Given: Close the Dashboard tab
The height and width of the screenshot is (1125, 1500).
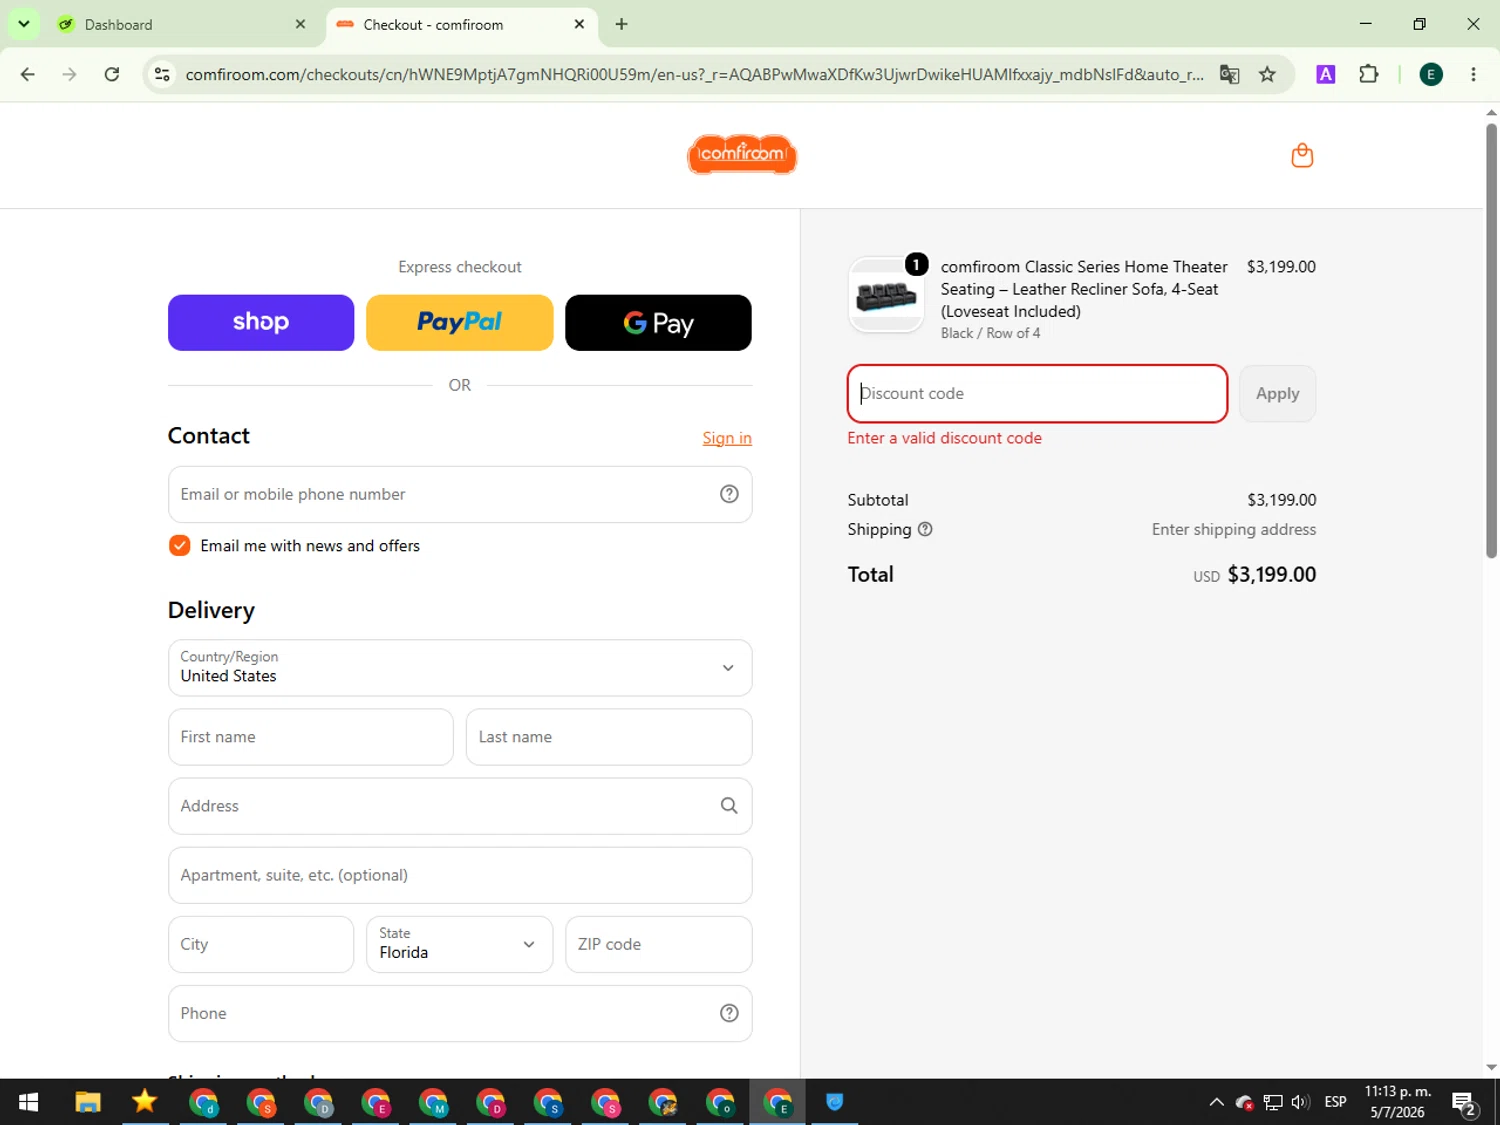Looking at the screenshot, I should (300, 24).
